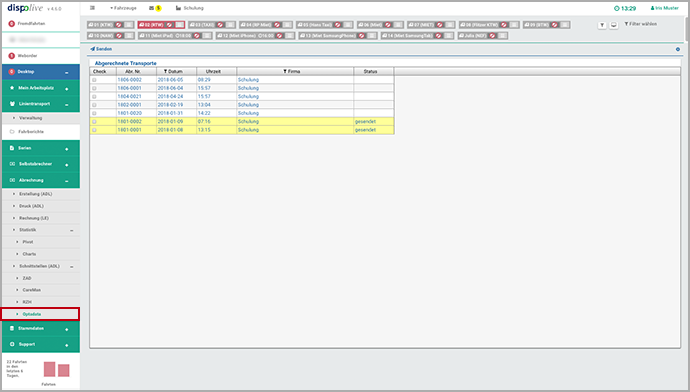Select the Fahrberichte sidebar item
Image resolution: width=690 pixels, height=392 pixels.
(40, 132)
